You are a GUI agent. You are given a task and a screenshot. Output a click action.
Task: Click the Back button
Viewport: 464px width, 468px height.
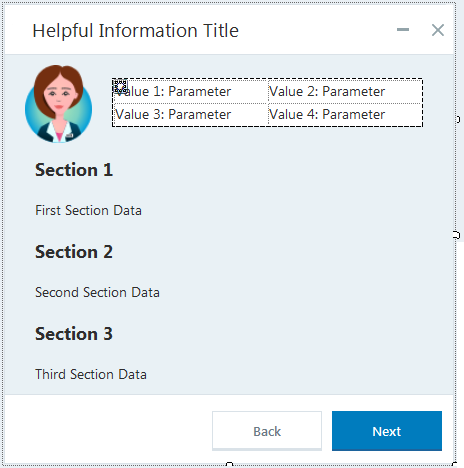click(x=267, y=431)
